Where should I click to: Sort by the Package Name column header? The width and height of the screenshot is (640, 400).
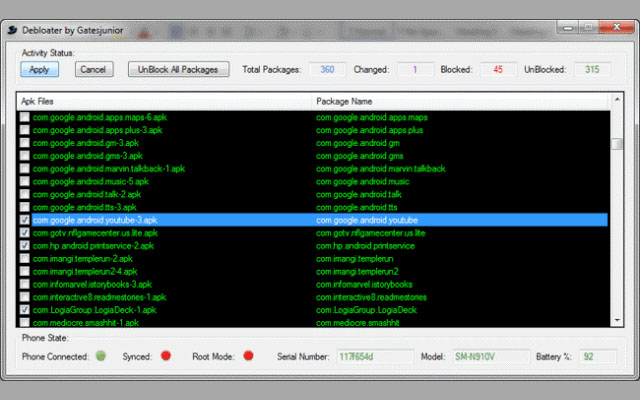point(461,101)
